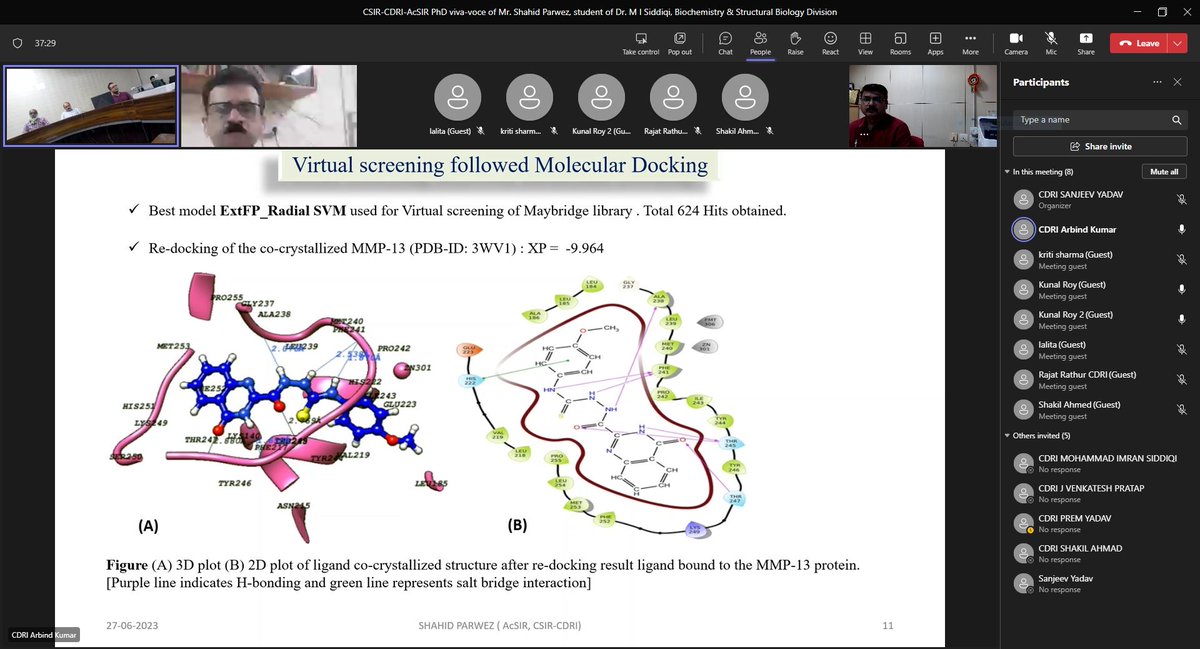Open the Apps icon
Image resolution: width=1200 pixels, height=649 pixels.
coord(934,42)
